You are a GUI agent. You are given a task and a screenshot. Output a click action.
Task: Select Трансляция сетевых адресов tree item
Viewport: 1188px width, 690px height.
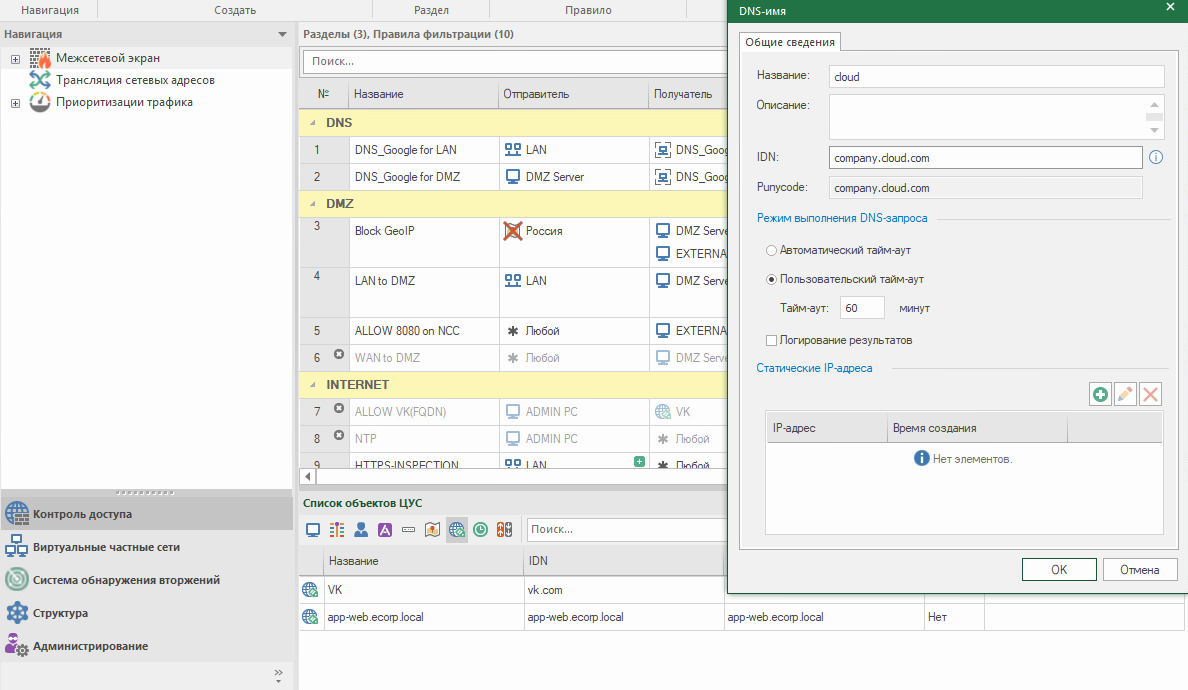135,80
